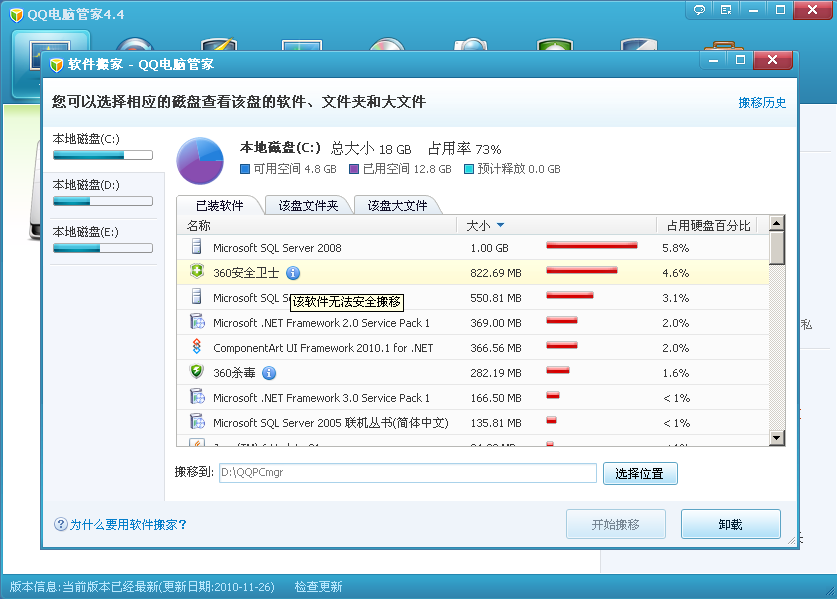
Task: Click D: disk usage progress bar
Action: [102, 201]
